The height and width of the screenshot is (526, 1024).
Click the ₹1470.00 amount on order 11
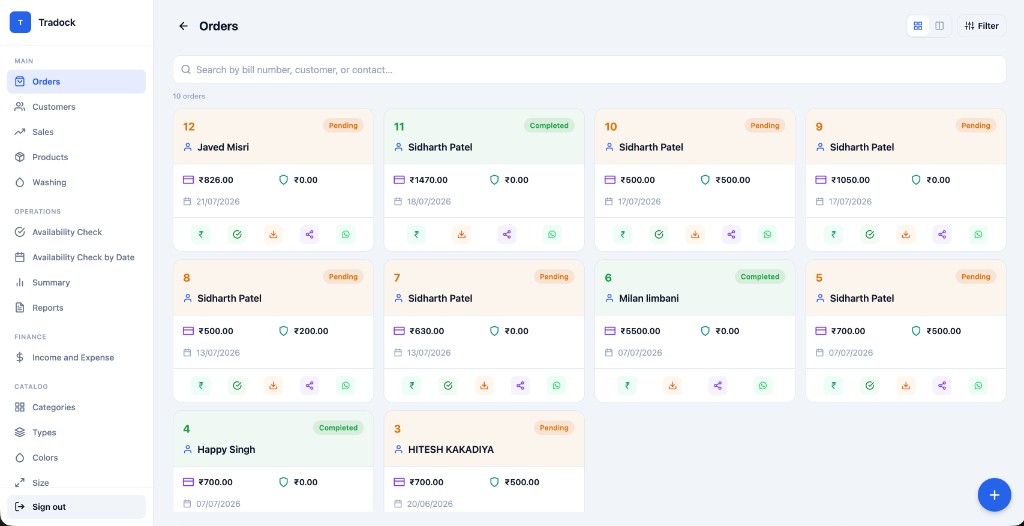pos(428,180)
